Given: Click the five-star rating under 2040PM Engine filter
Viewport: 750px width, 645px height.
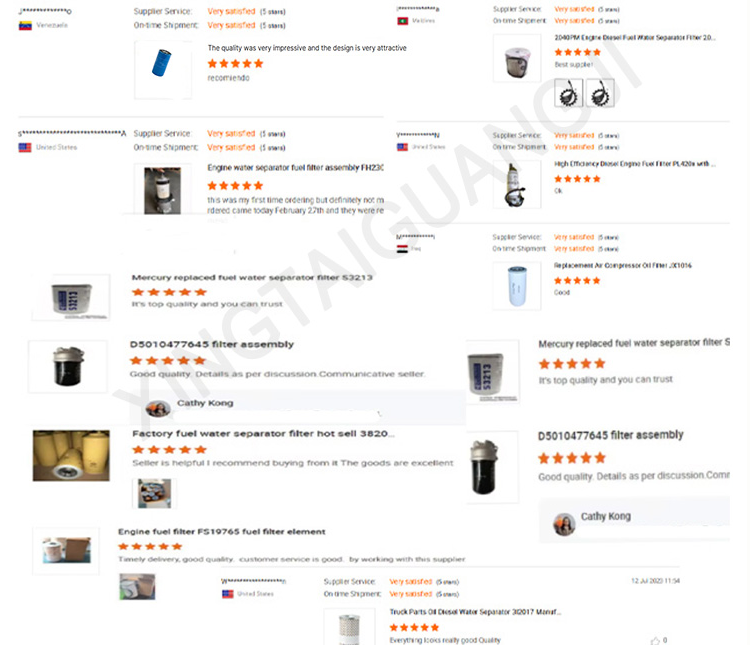Looking at the screenshot, I should click(577, 52).
